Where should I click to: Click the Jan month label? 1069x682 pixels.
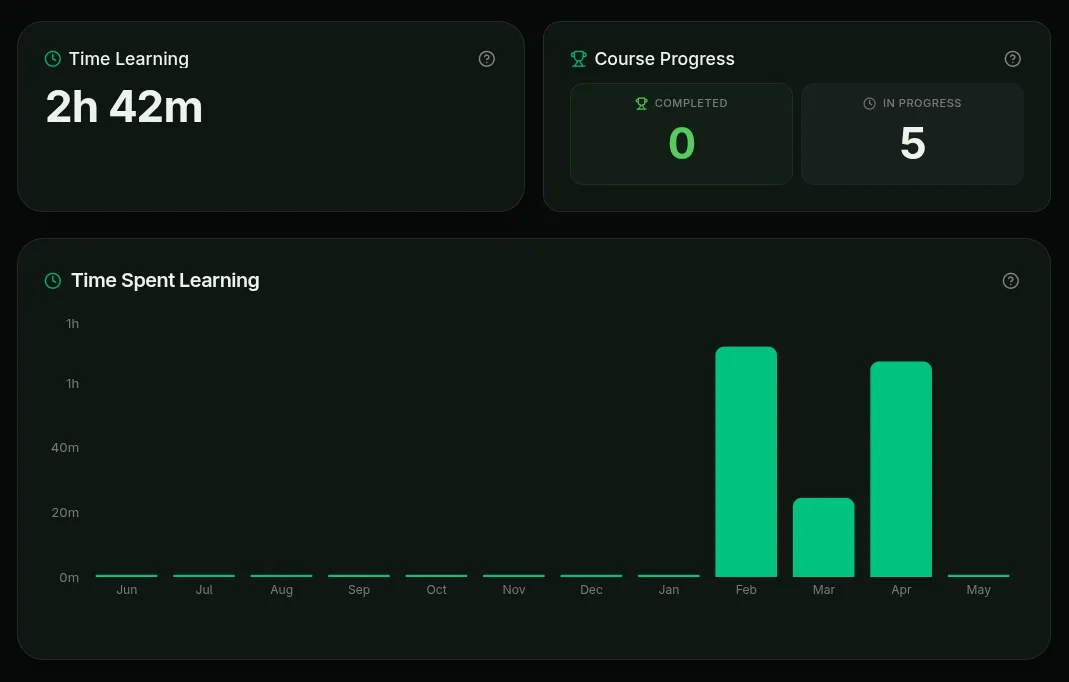pos(669,589)
